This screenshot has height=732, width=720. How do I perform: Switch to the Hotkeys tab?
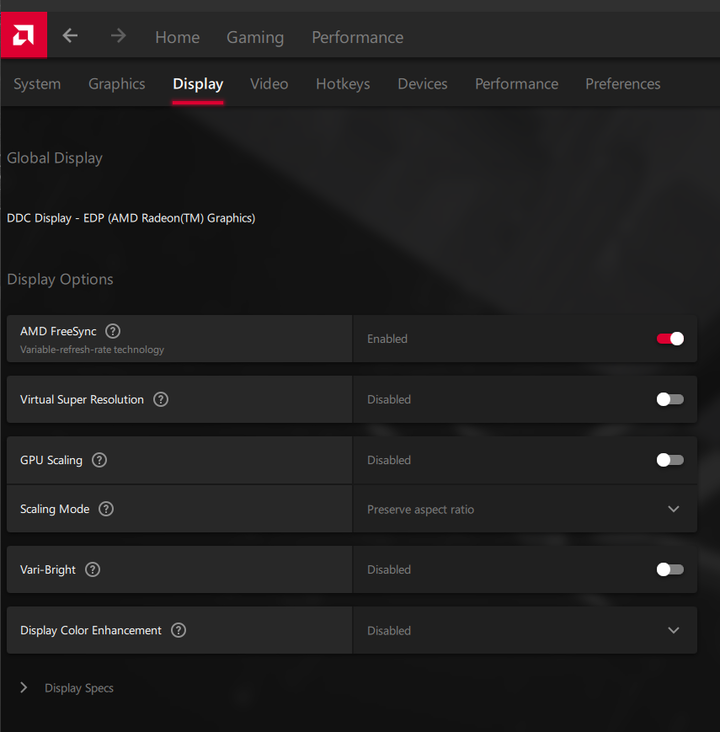tap(343, 84)
